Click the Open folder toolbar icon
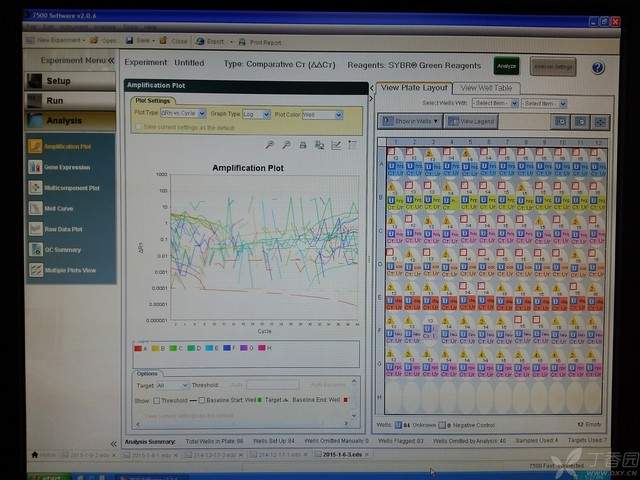Viewport: 640px width, 480px height. [94, 40]
